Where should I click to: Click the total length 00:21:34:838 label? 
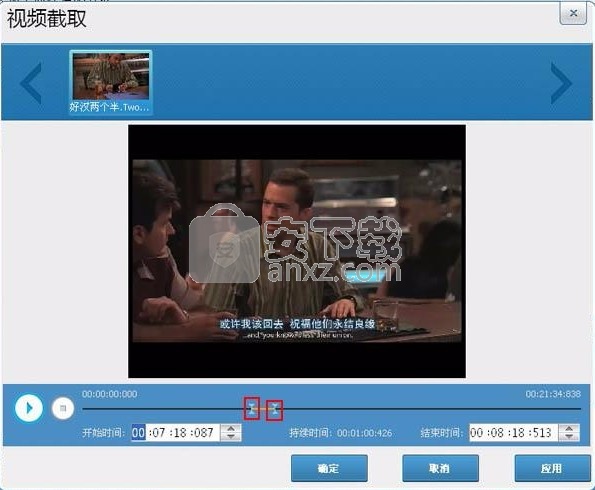(x=553, y=394)
